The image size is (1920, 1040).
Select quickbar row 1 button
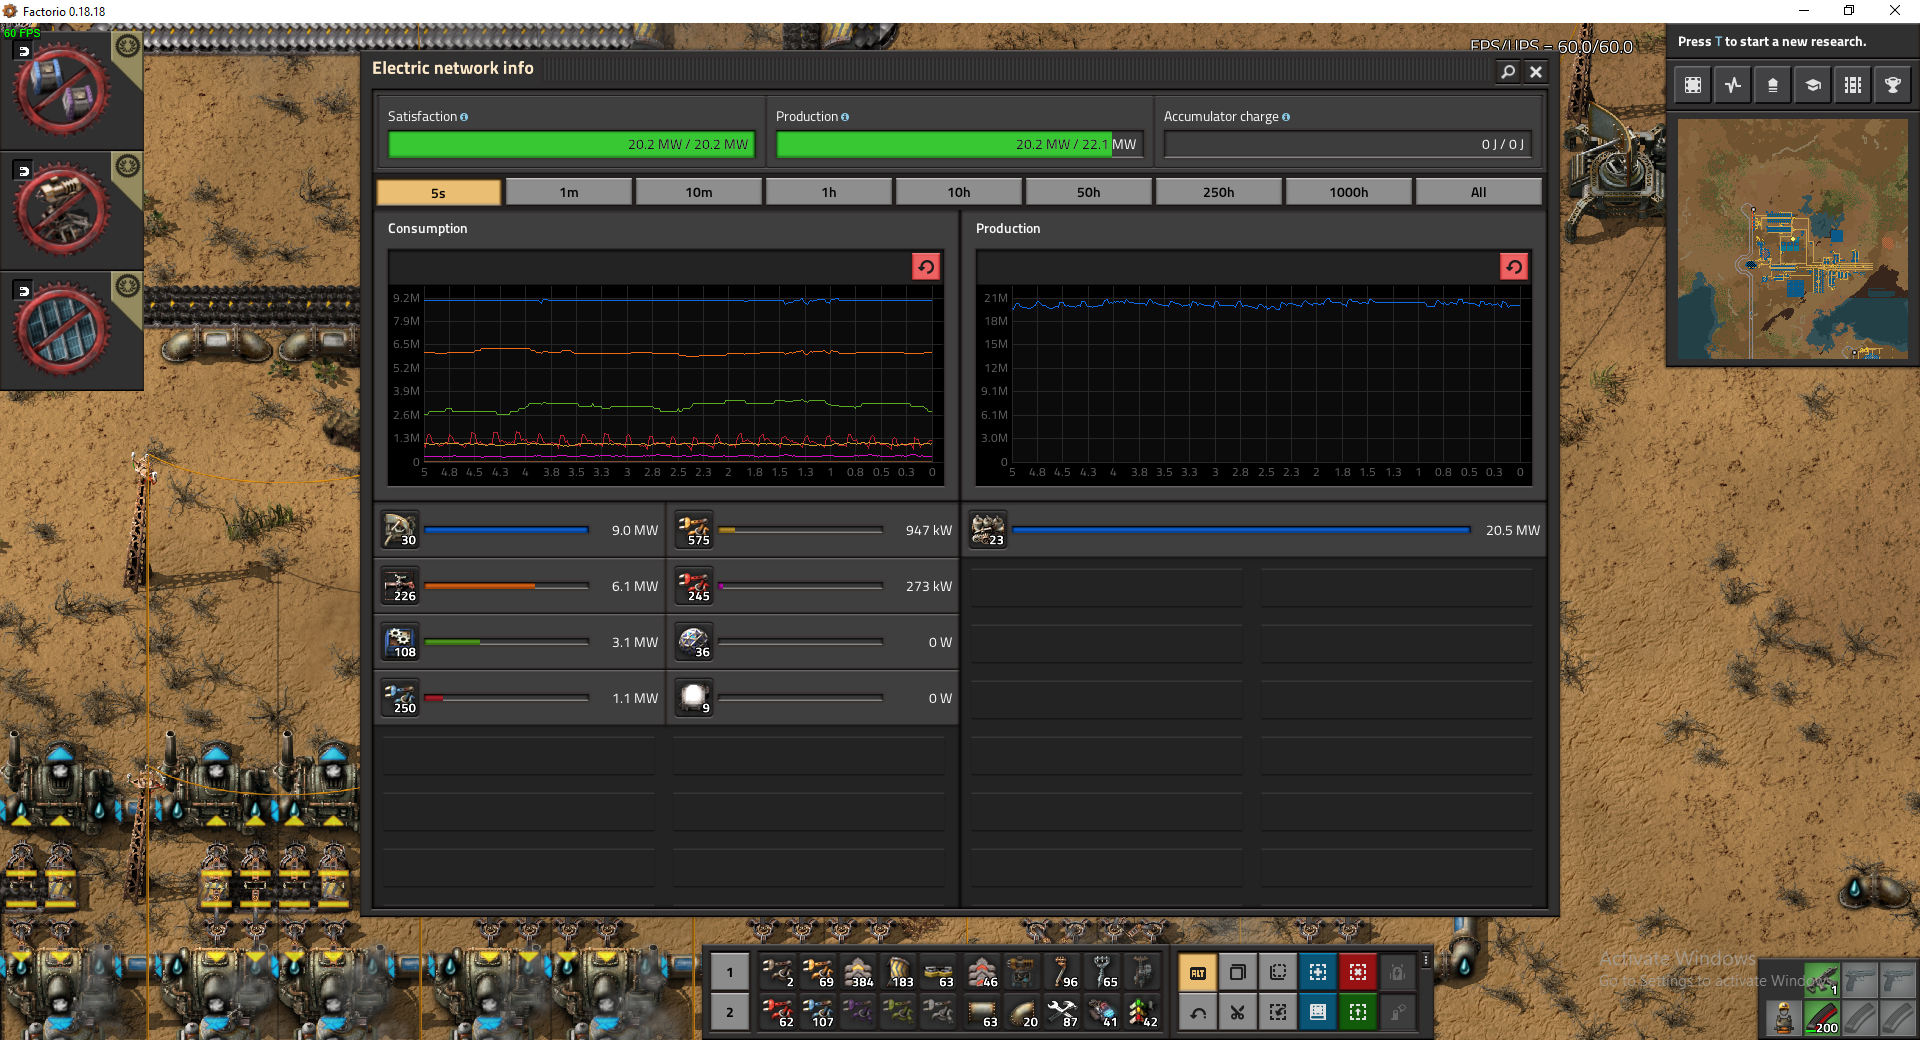[730, 972]
